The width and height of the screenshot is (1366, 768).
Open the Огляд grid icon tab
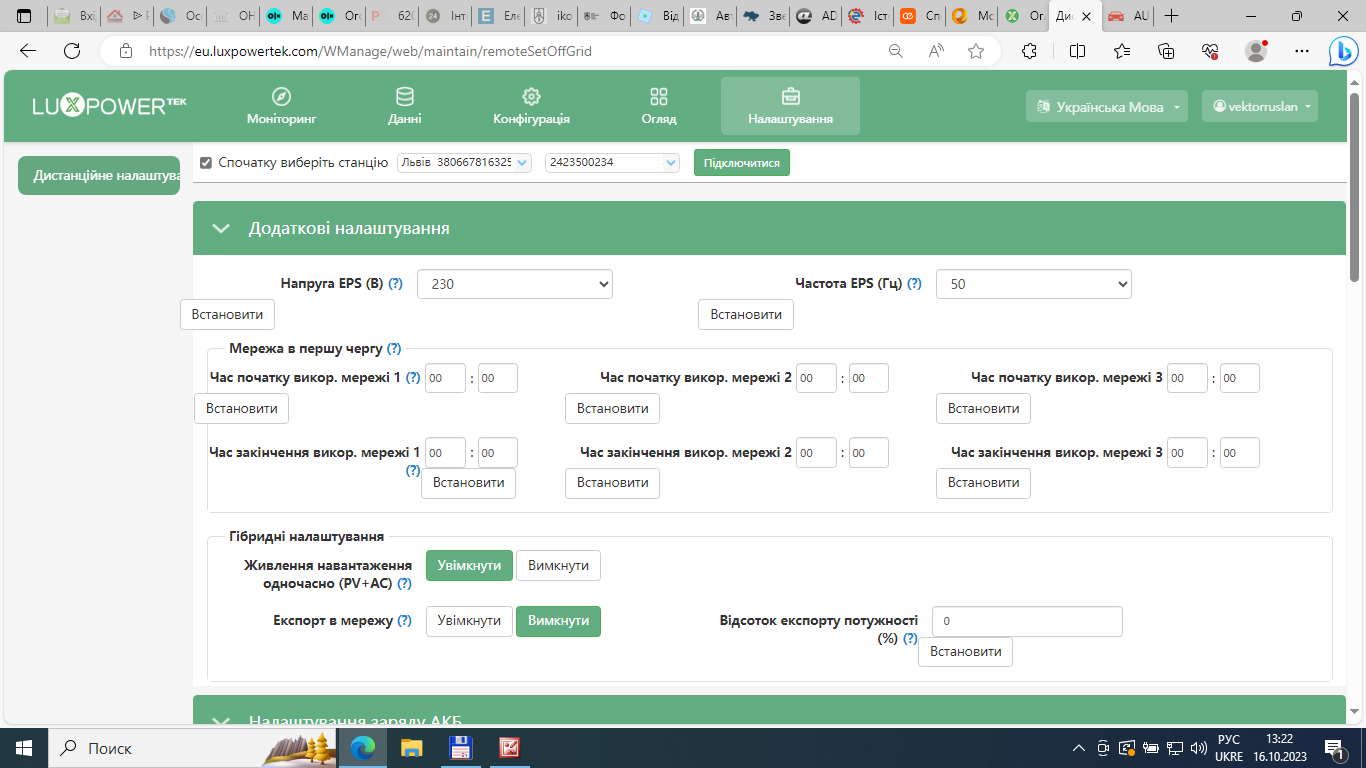(x=659, y=106)
